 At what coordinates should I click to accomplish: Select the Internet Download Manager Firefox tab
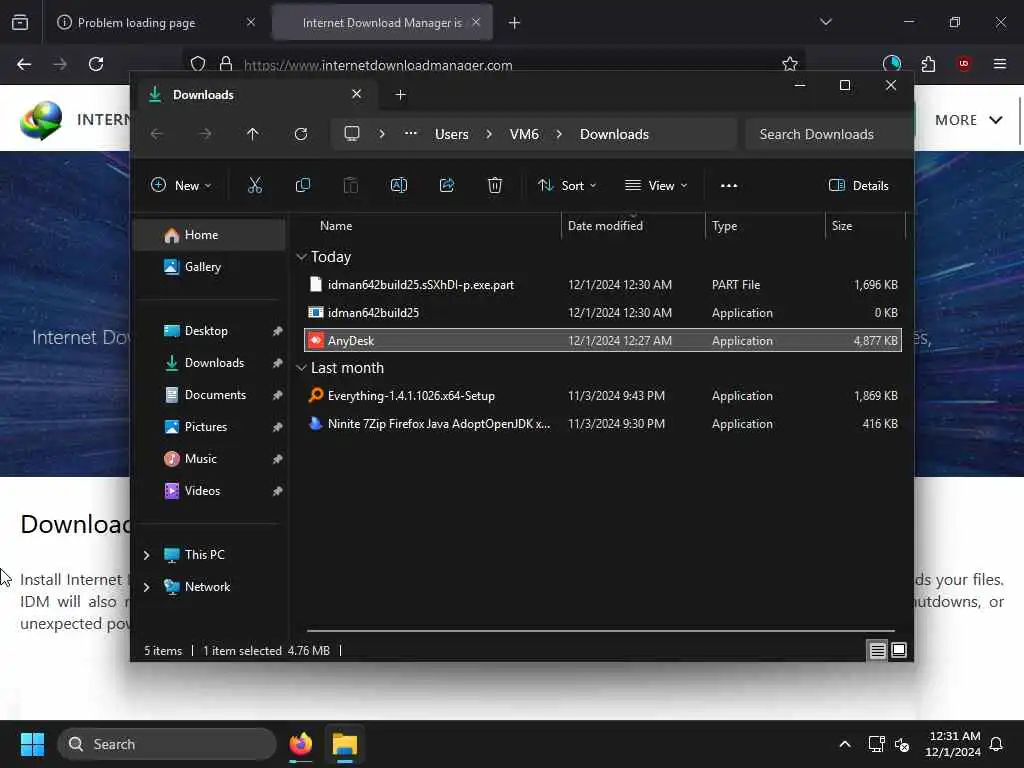pos(382,23)
